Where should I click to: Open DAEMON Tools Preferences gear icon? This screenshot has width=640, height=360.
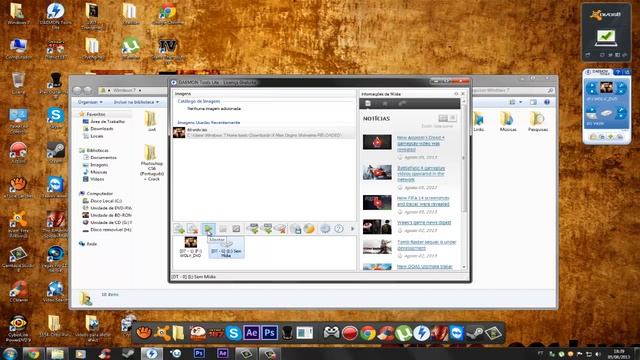click(325, 229)
